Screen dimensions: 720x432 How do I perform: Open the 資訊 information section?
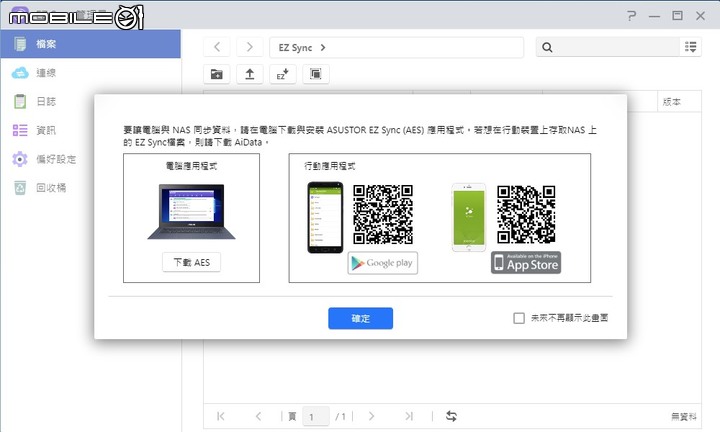pyautogui.click(x=46, y=130)
